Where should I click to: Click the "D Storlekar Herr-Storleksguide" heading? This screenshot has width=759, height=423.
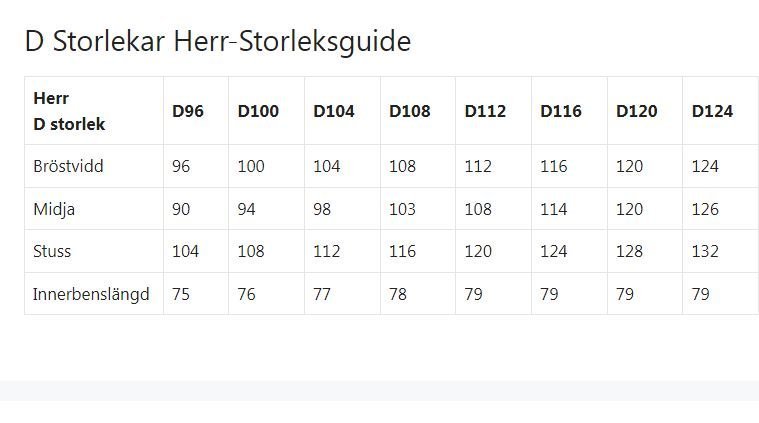(x=217, y=42)
